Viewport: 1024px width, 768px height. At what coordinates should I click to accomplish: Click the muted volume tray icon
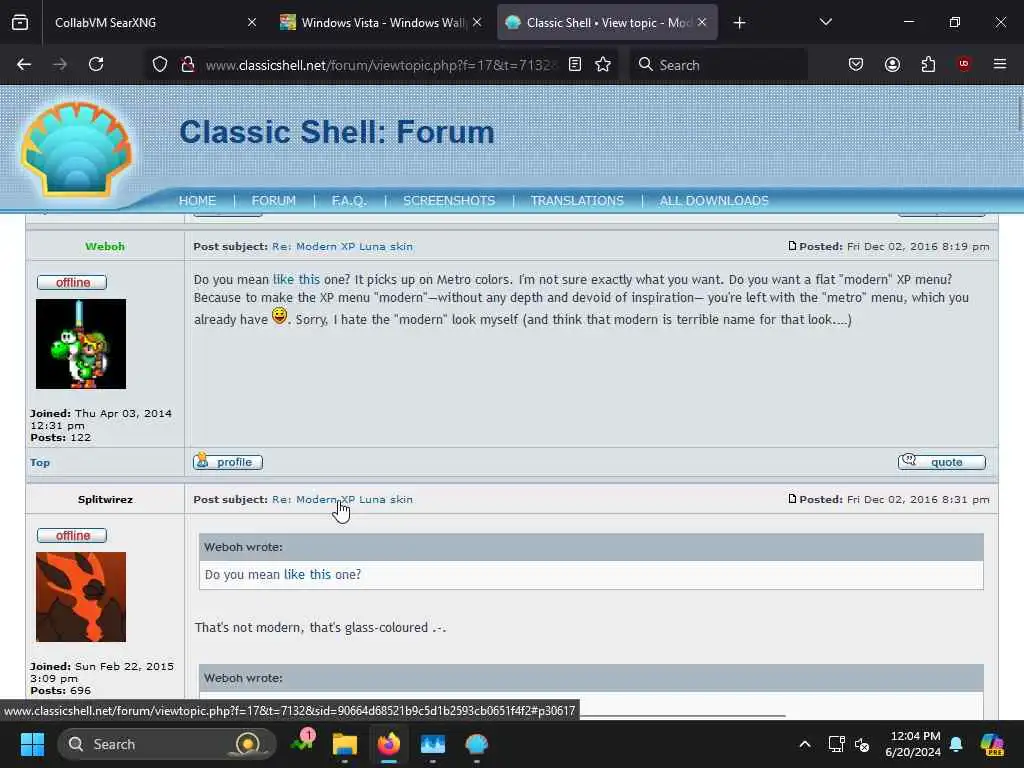(862, 744)
